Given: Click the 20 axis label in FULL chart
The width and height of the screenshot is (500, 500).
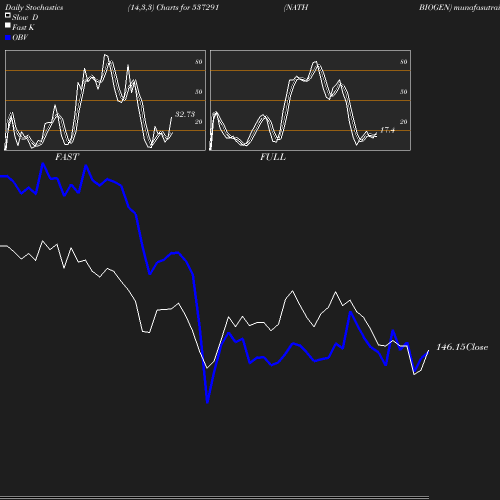Looking at the screenshot, I should pos(404,122).
